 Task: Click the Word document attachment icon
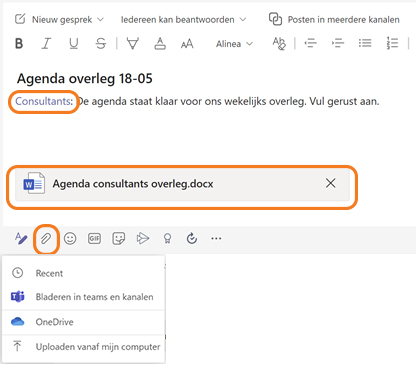pos(34,183)
